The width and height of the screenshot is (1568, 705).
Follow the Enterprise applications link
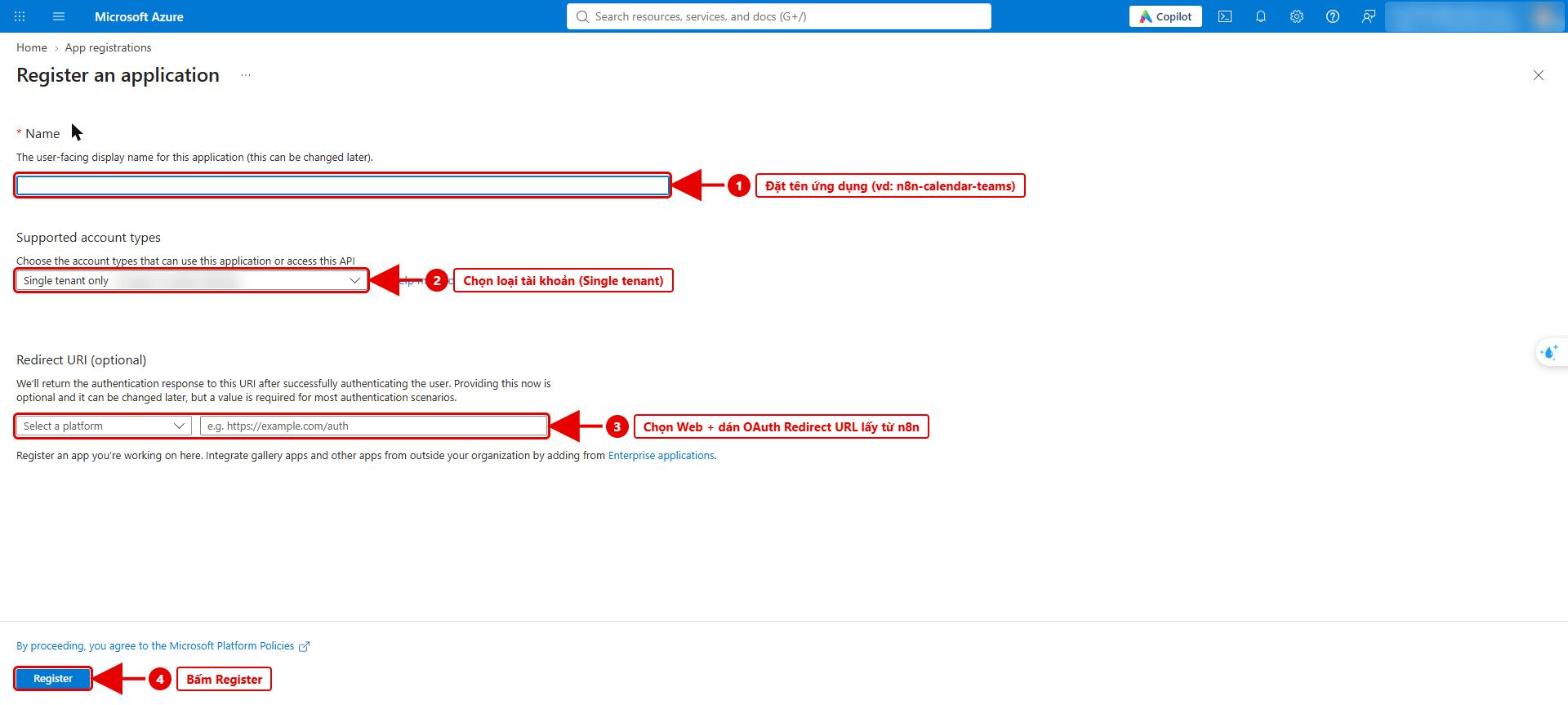[x=662, y=455]
